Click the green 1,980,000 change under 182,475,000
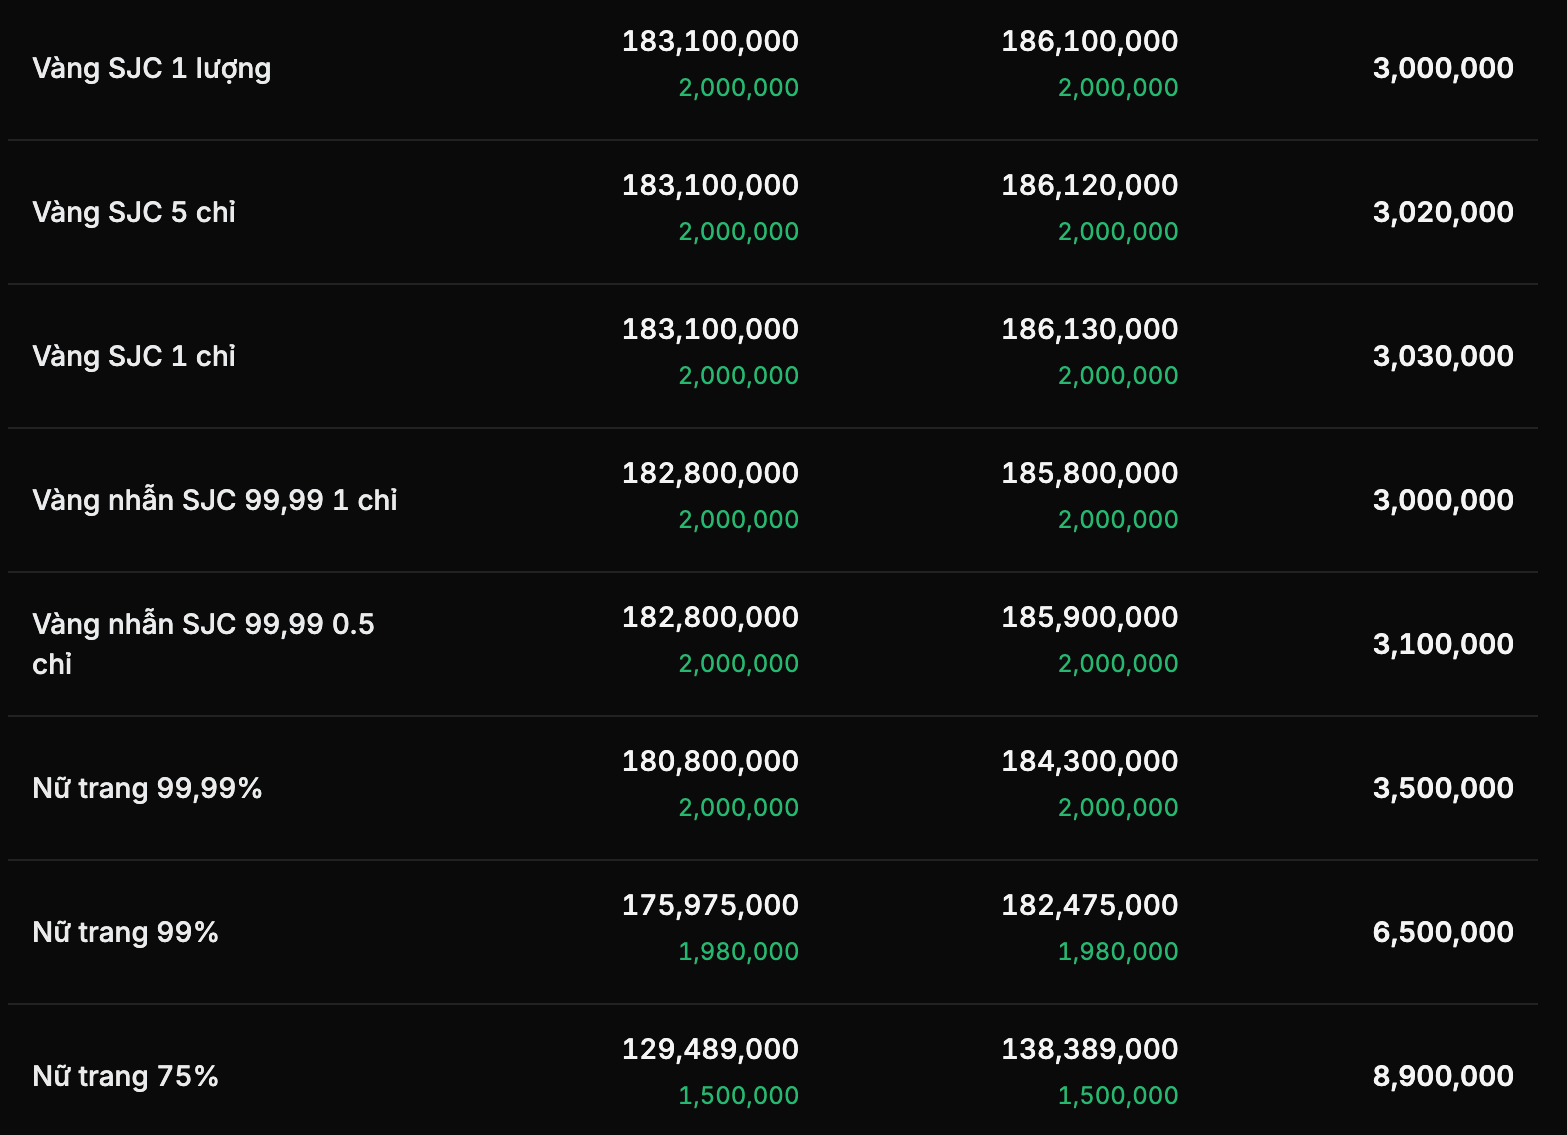The width and height of the screenshot is (1567, 1135). [x=1117, y=952]
